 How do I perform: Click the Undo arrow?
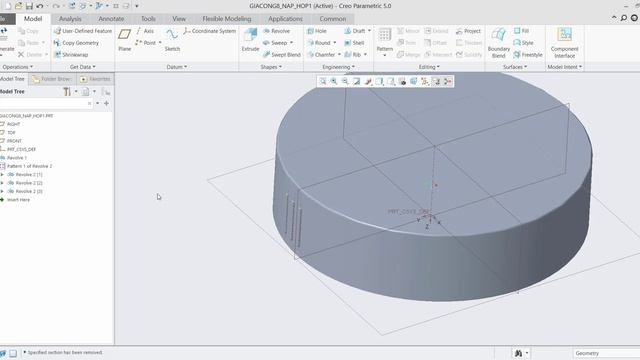click(x=40, y=6)
